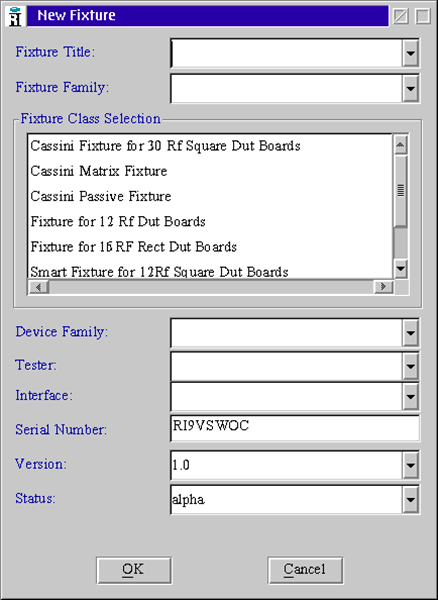Open the Fixture Title dropdown arrow
438x600 pixels.
click(410, 53)
